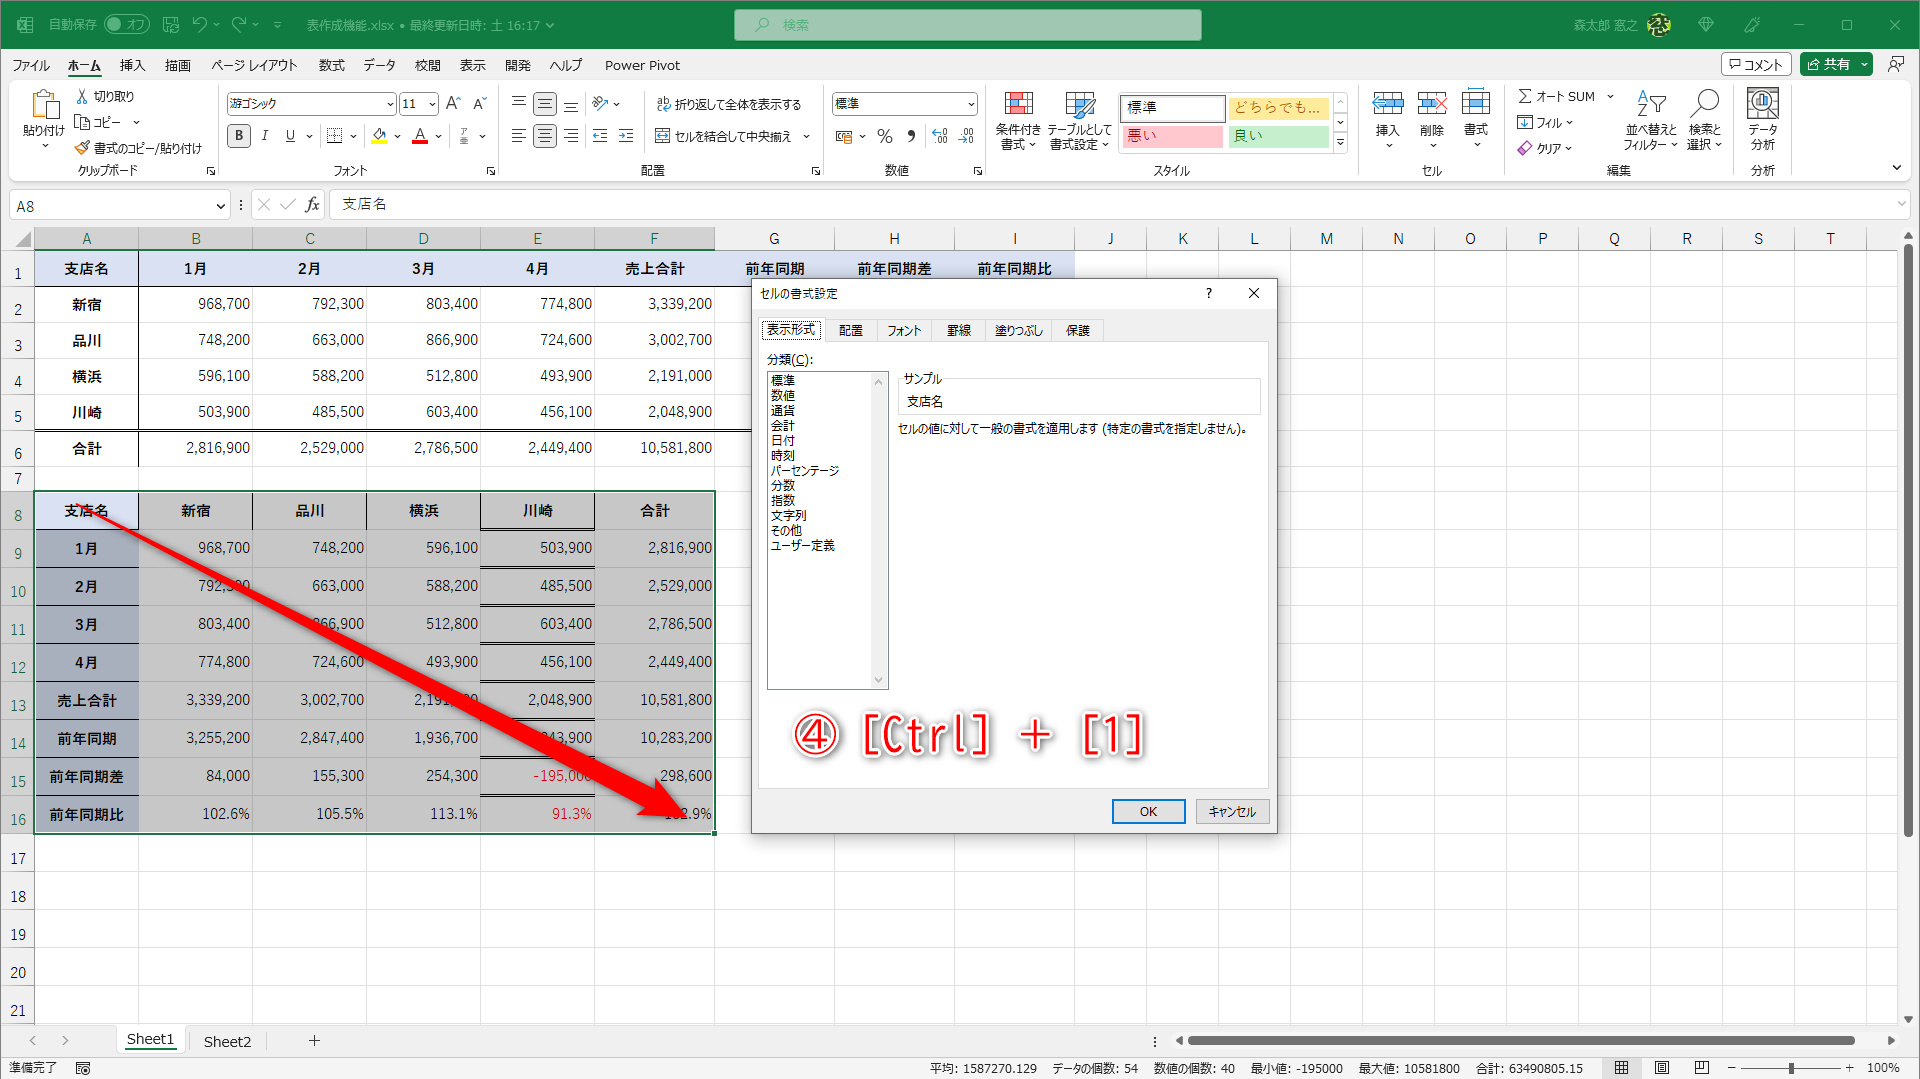Open the Formulas (数式) ribbon tab
The height and width of the screenshot is (1079, 1920).
point(331,65)
